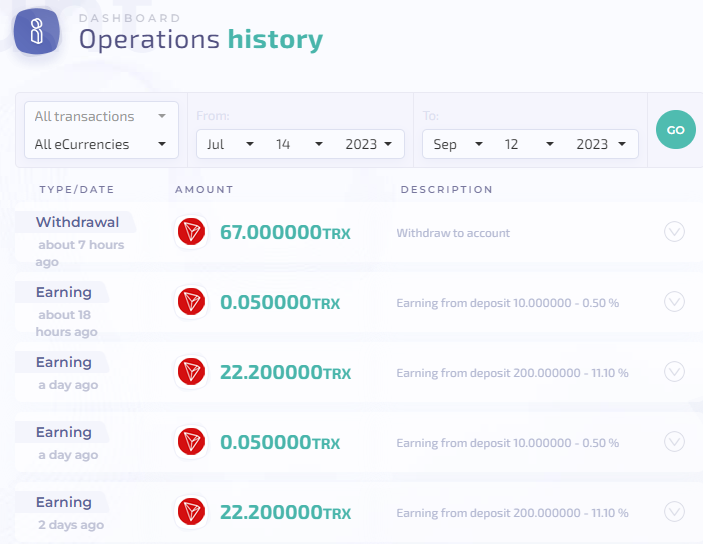Expand earning details from about 18 hours ago

(674, 302)
